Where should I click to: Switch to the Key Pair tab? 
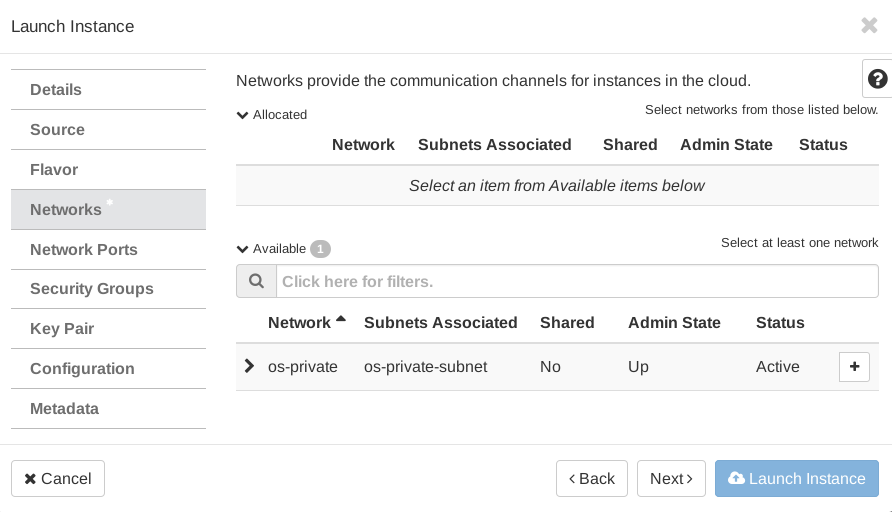pos(62,329)
